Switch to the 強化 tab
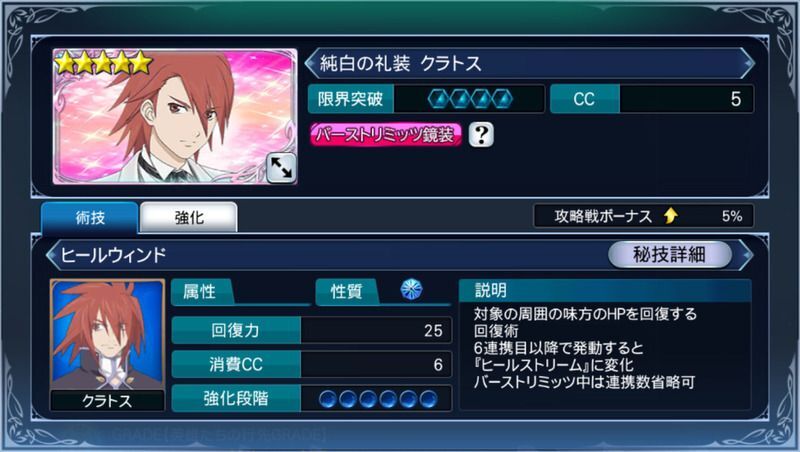 click(x=188, y=217)
